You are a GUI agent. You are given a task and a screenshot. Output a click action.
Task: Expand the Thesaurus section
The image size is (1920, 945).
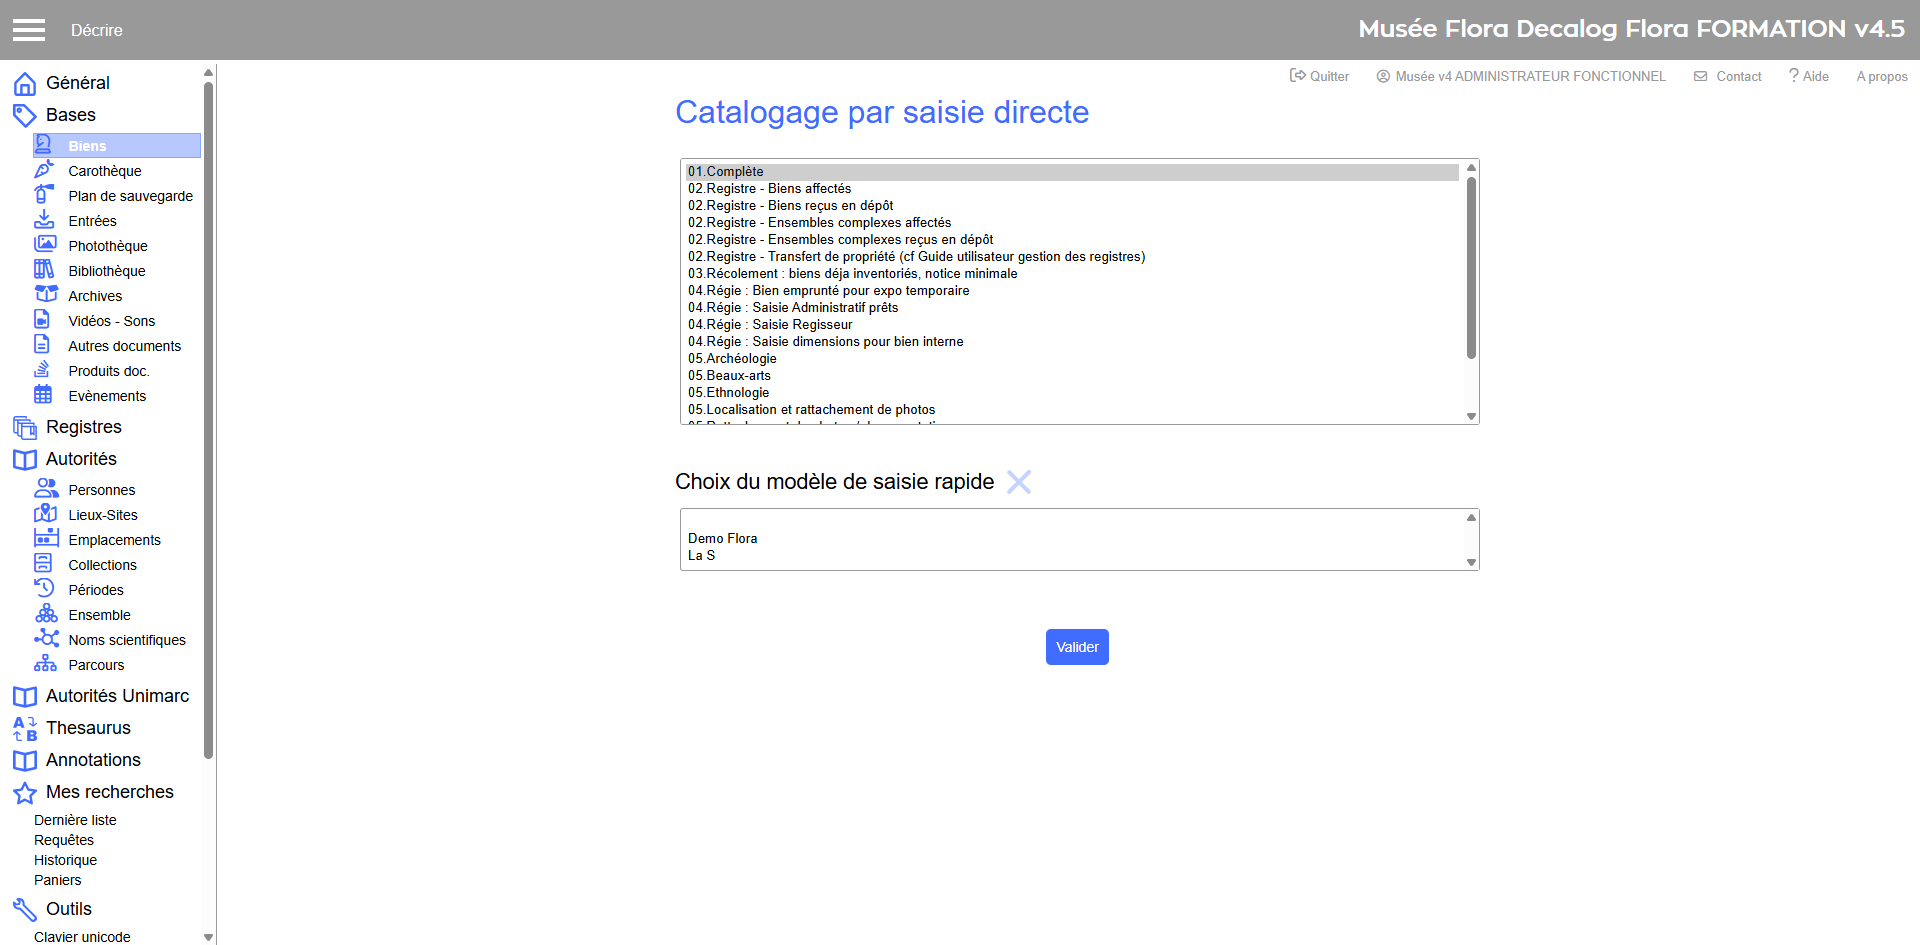pos(88,728)
